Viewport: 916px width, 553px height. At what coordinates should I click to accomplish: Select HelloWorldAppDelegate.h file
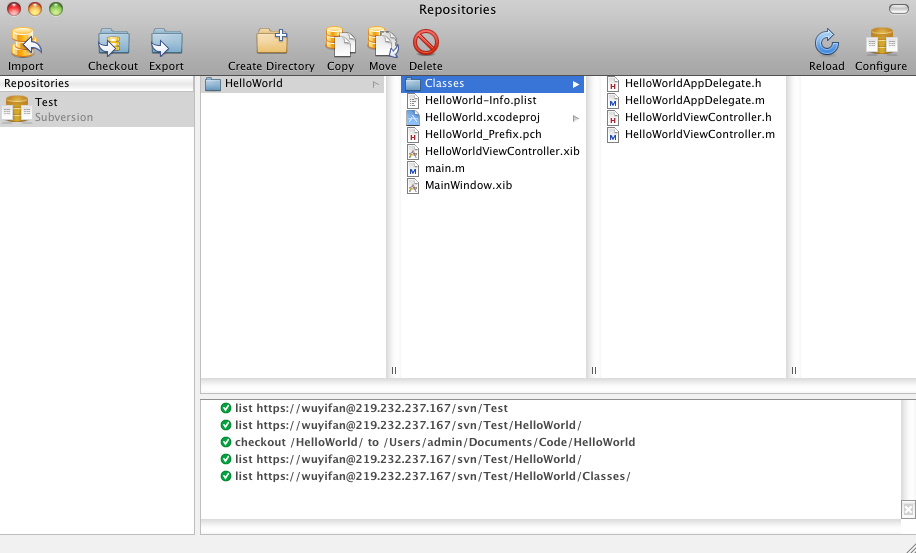tap(693, 84)
